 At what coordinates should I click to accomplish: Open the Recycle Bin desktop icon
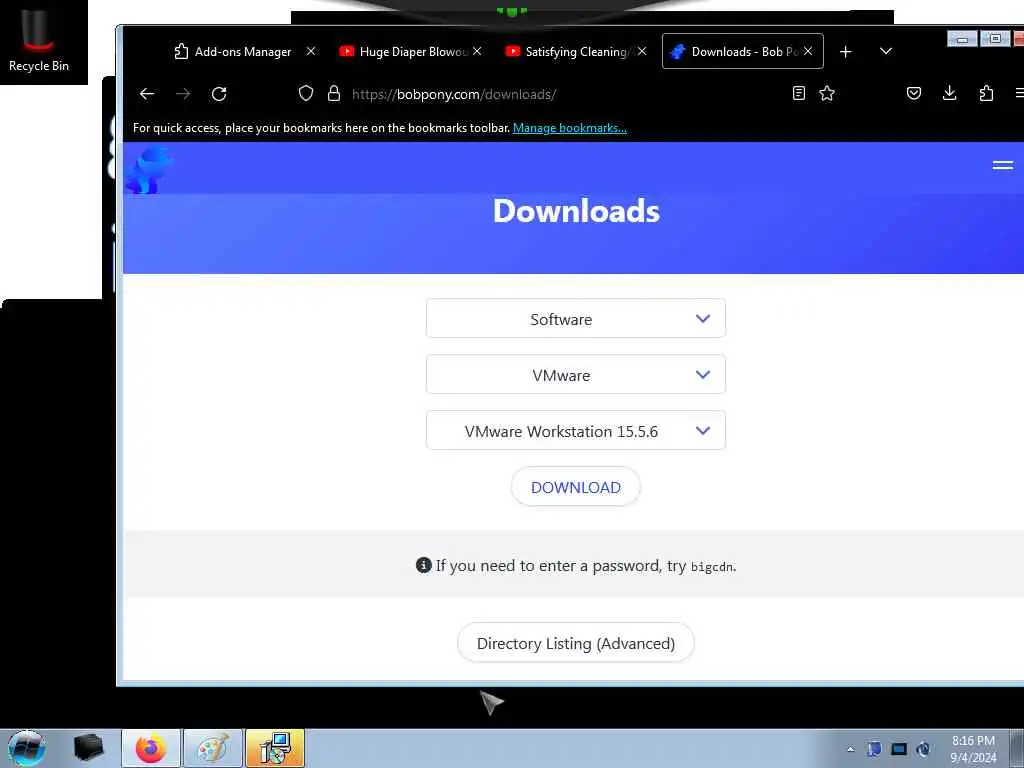coord(39,40)
